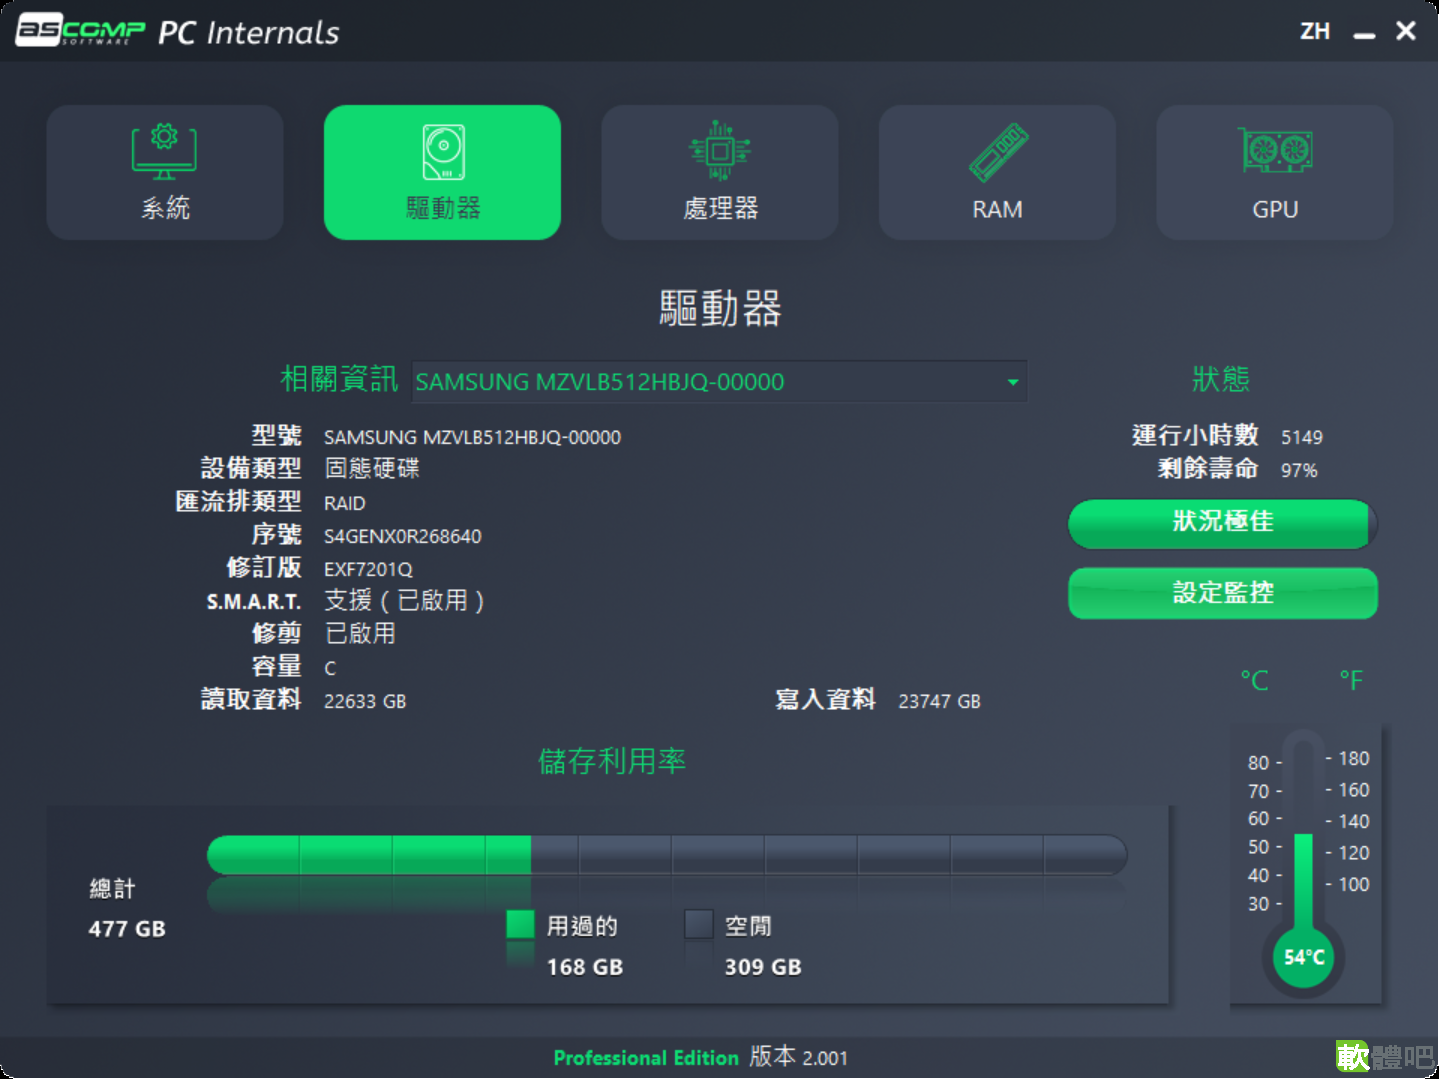Select serial number S4GENX0R268640
Image resolution: width=1439 pixels, height=1079 pixels.
point(402,537)
